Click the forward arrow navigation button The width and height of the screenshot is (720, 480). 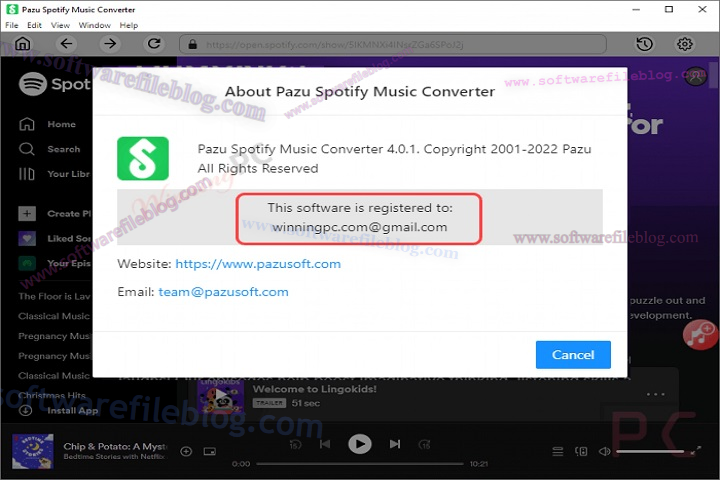[x=110, y=44]
